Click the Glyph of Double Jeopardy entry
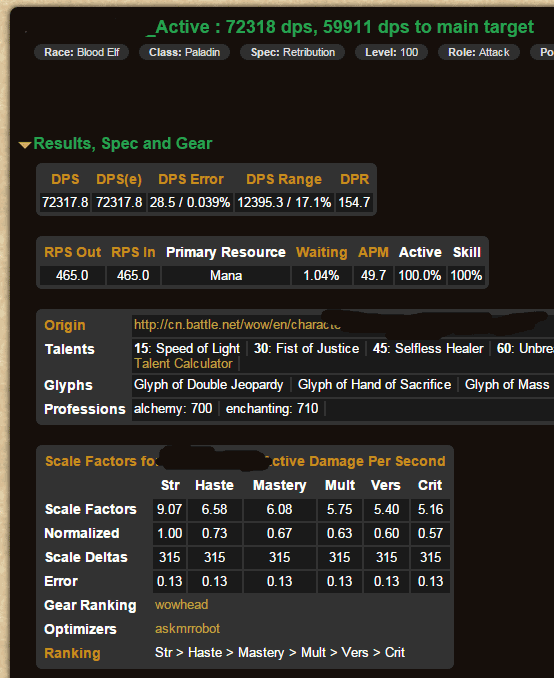Image resolution: width=554 pixels, height=678 pixels. click(x=208, y=384)
